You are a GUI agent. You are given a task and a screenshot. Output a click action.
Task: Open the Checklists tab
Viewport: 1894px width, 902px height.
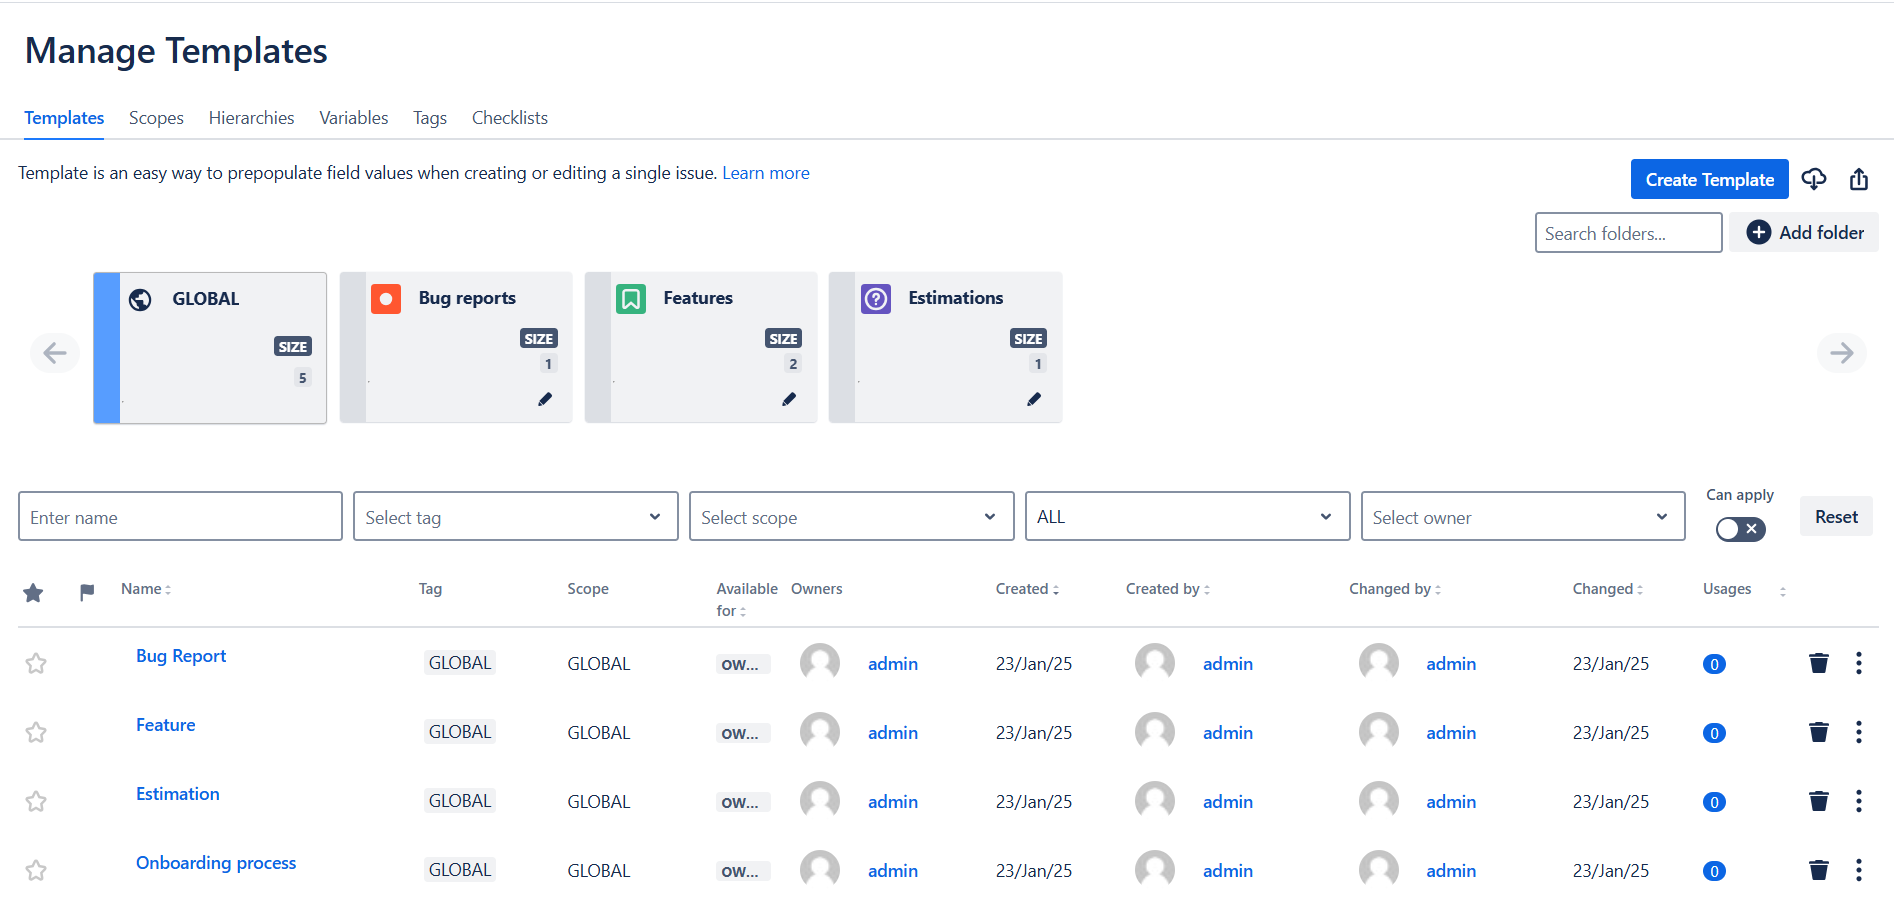(509, 118)
